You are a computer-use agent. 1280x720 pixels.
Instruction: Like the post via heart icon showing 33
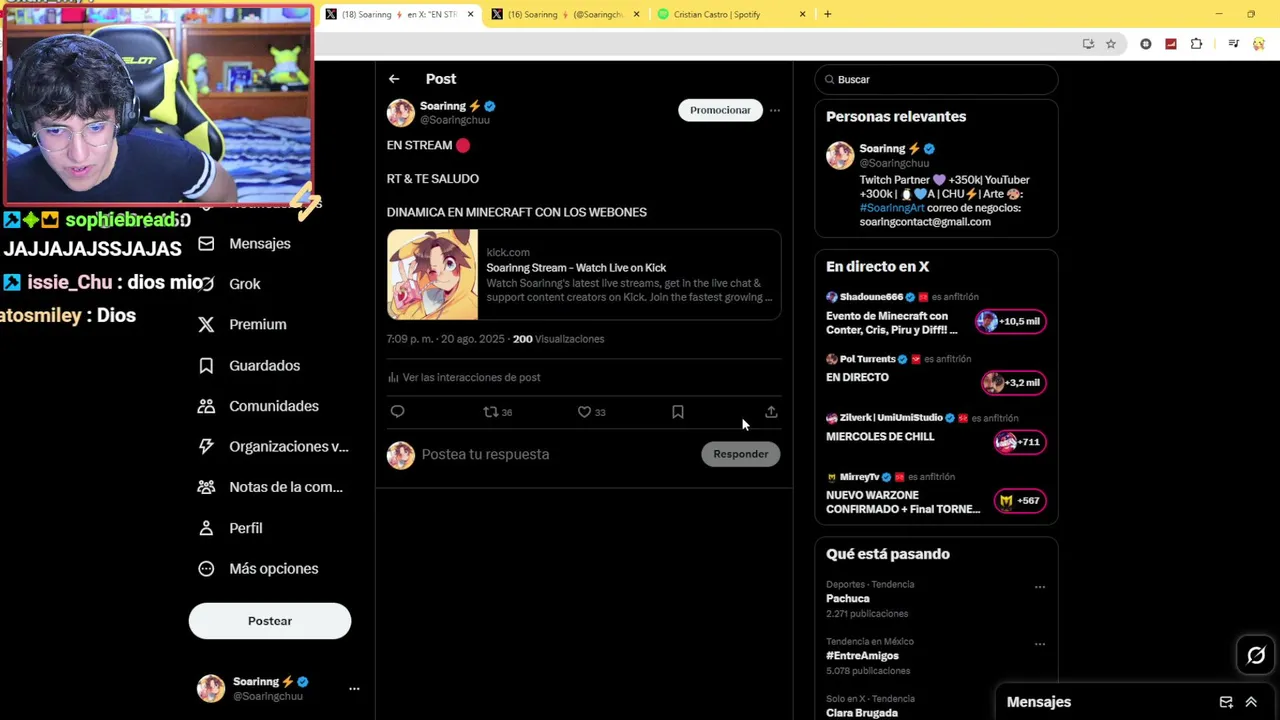point(584,411)
